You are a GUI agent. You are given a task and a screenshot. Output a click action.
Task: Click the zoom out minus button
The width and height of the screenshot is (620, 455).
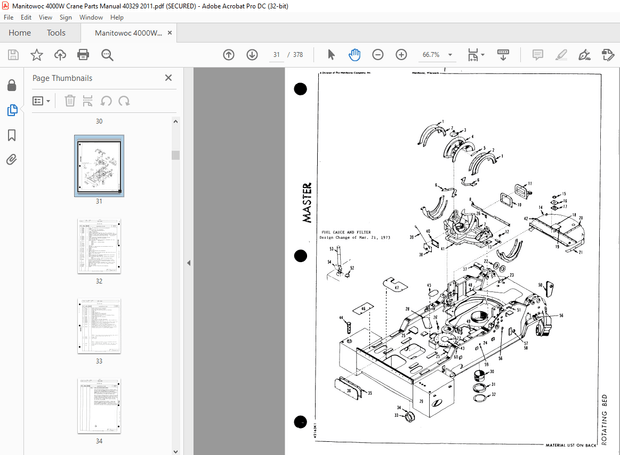pos(378,55)
